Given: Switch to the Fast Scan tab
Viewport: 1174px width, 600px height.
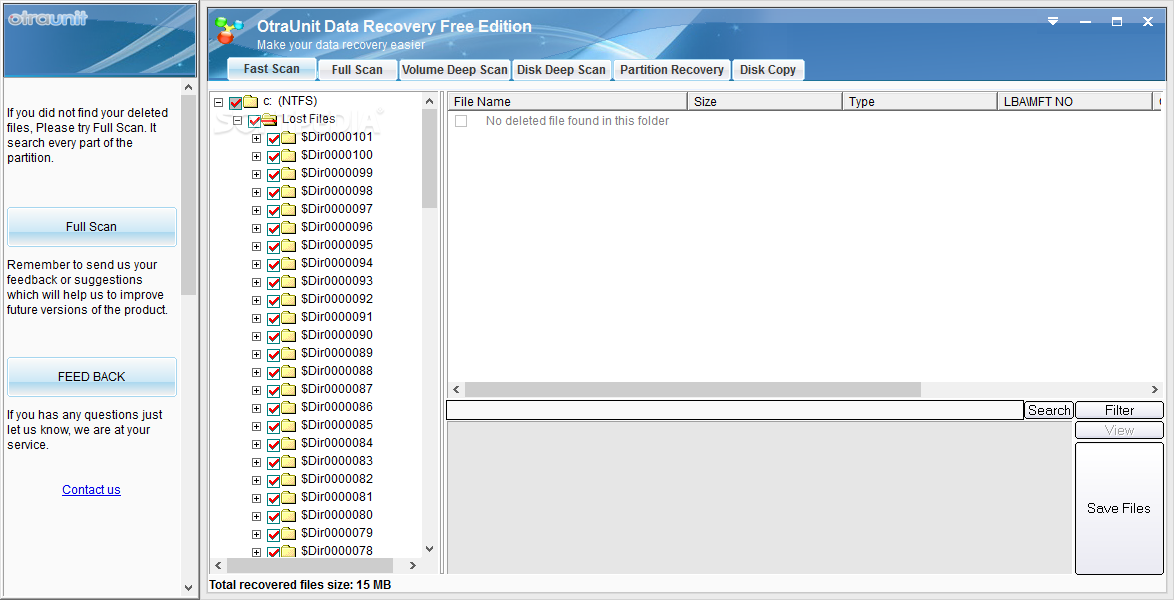Looking at the screenshot, I should click(x=271, y=69).
